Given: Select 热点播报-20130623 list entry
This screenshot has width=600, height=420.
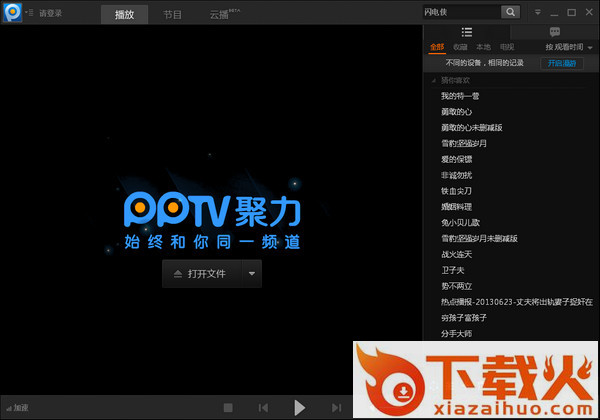Looking at the screenshot, I should coord(517,302).
